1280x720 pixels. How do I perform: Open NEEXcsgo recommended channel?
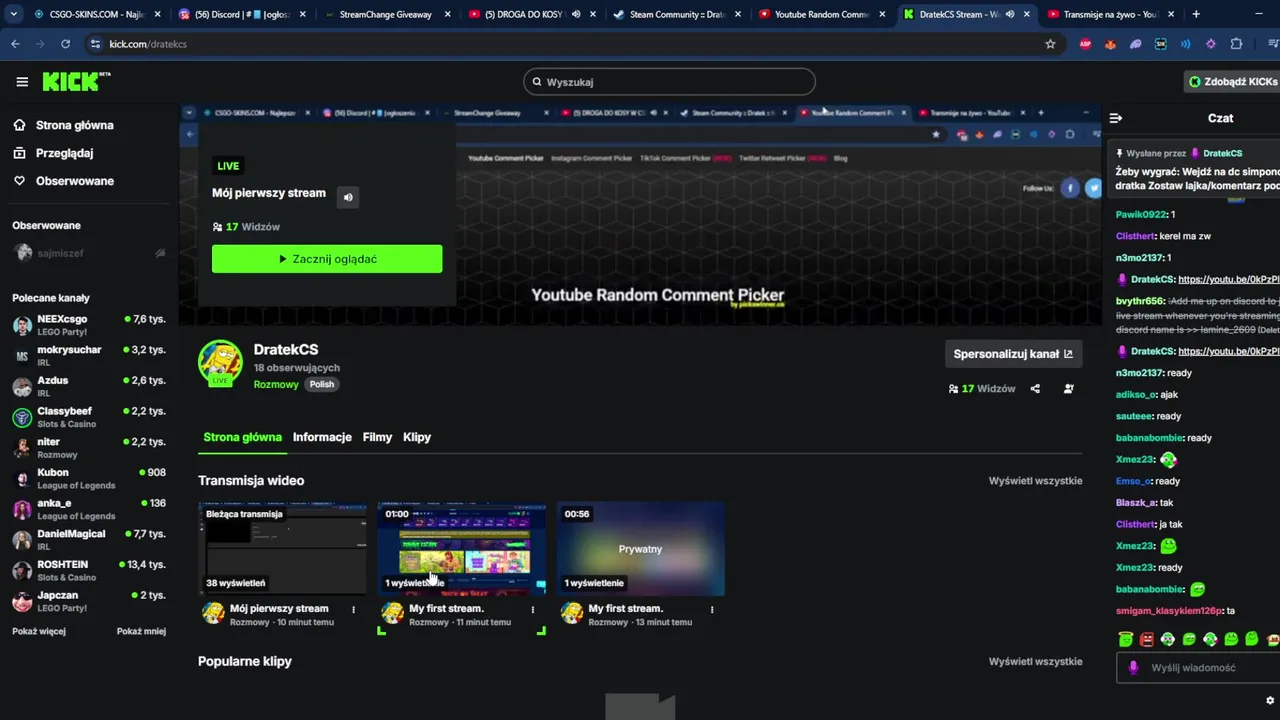(x=89, y=325)
